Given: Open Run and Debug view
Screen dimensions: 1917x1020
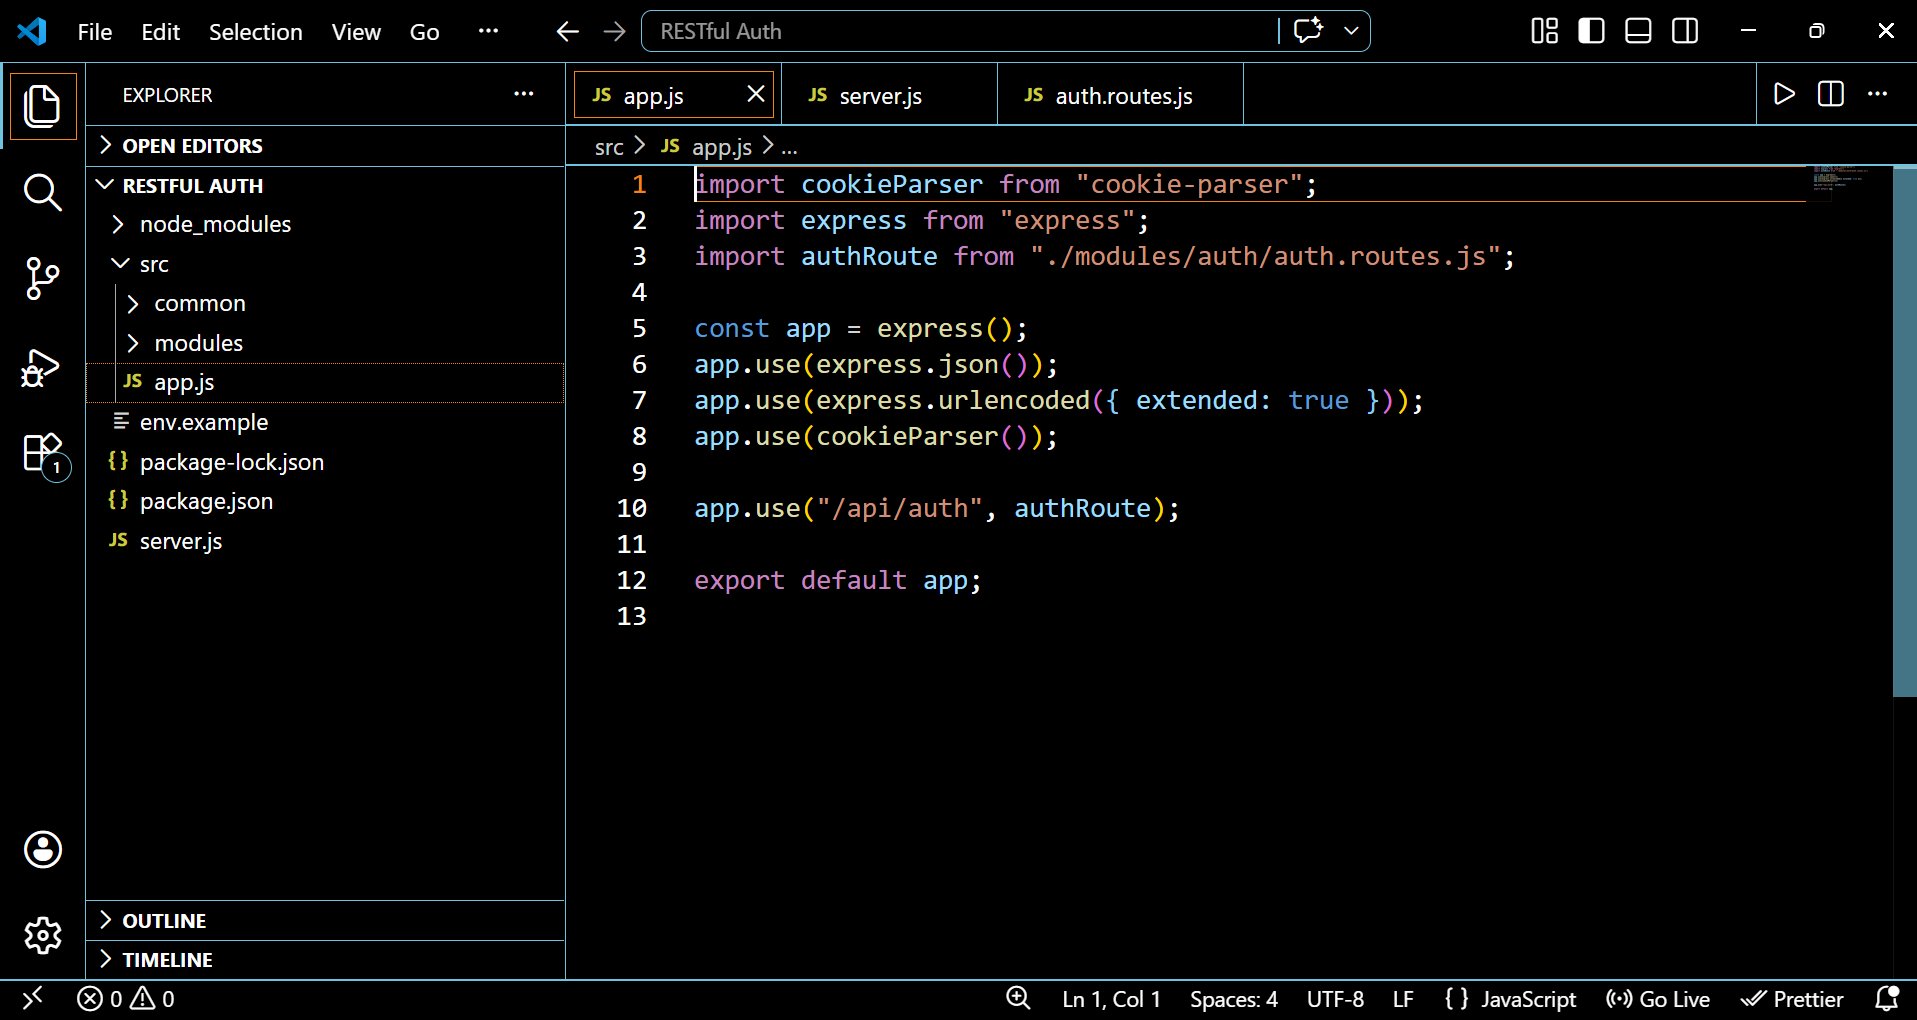Looking at the screenshot, I should [x=42, y=367].
